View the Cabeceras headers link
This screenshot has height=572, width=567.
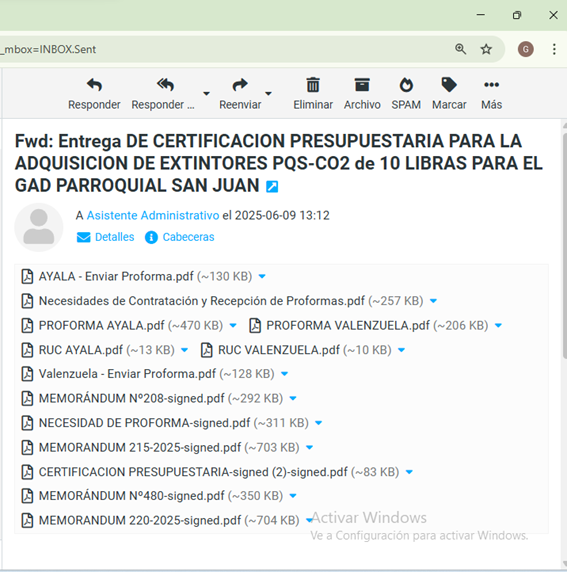180,237
